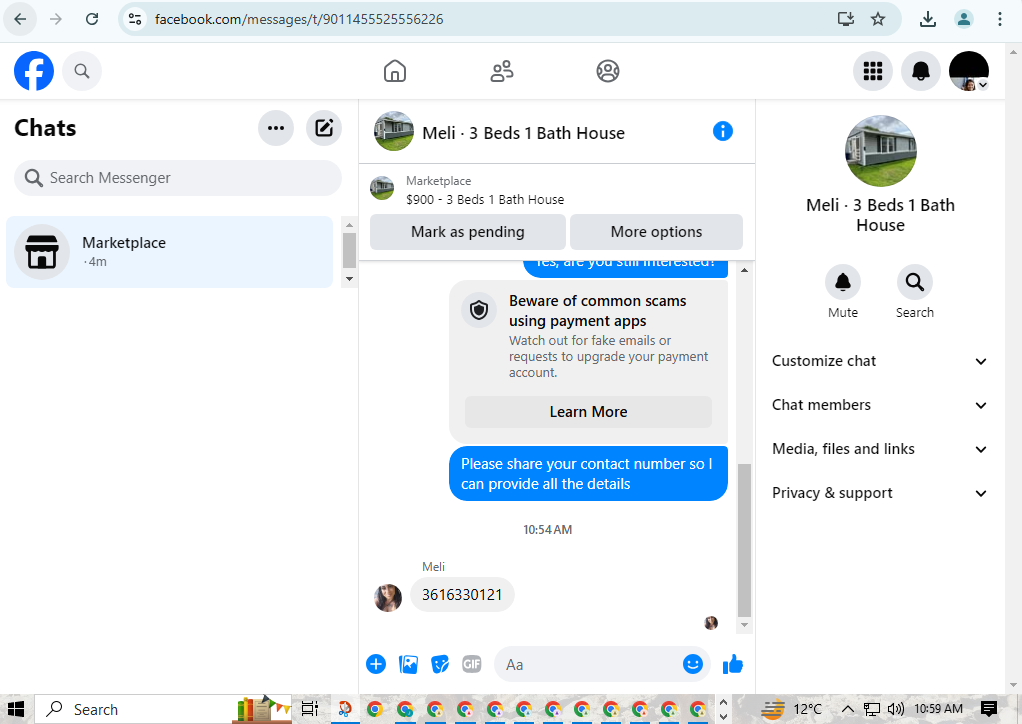Click the 'Please share your contact number' message

pos(588,474)
